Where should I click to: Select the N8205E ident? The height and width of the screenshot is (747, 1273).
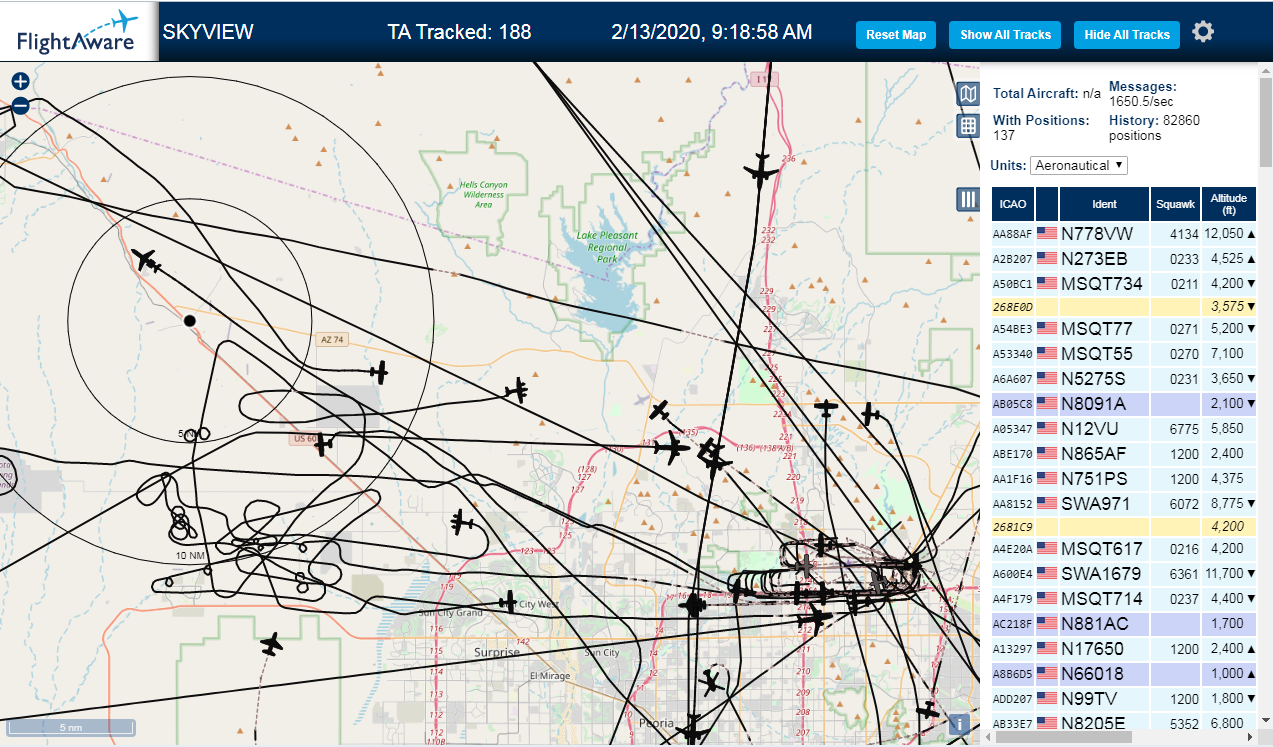point(1093,723)
